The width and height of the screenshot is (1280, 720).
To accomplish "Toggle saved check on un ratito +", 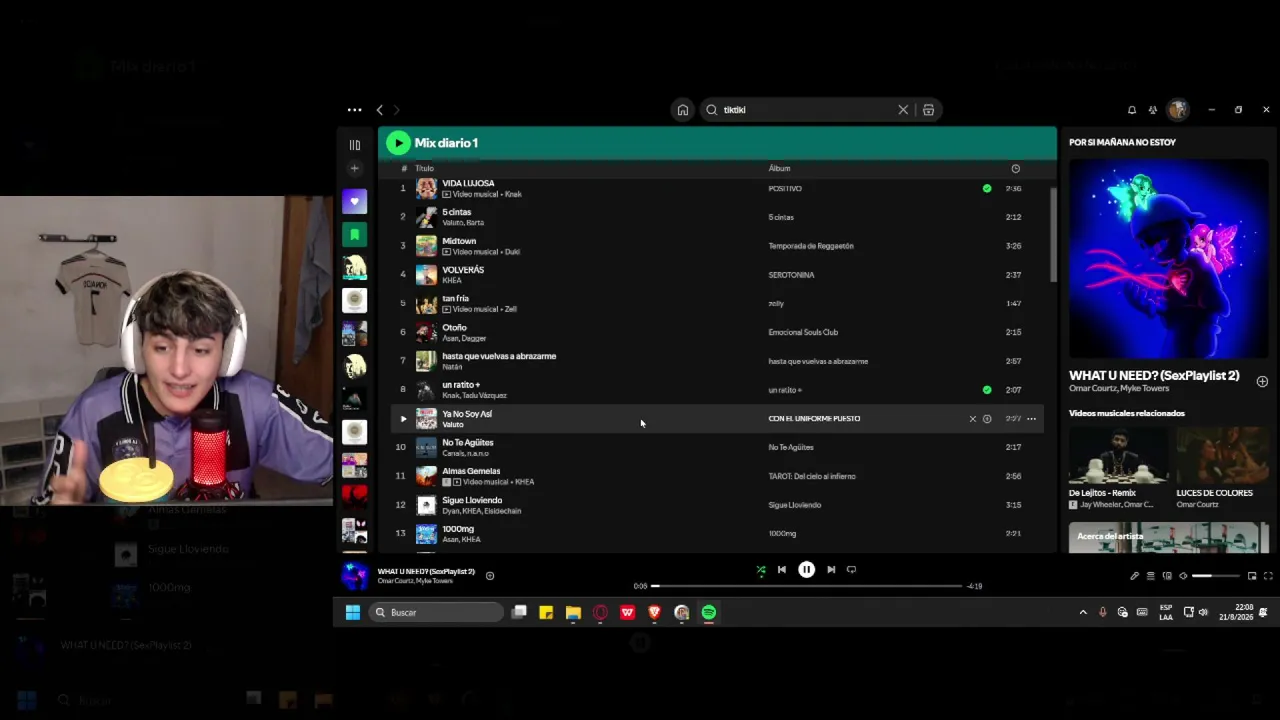I will click(x=987, y=390).
